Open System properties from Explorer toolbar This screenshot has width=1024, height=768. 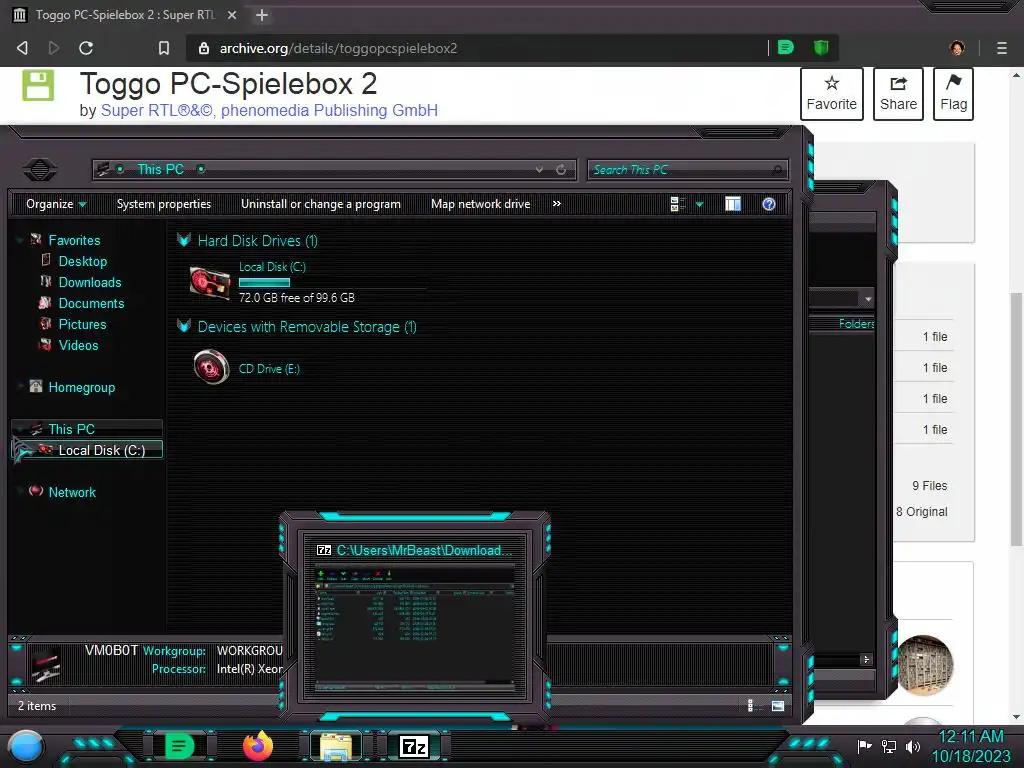(164, 204)
